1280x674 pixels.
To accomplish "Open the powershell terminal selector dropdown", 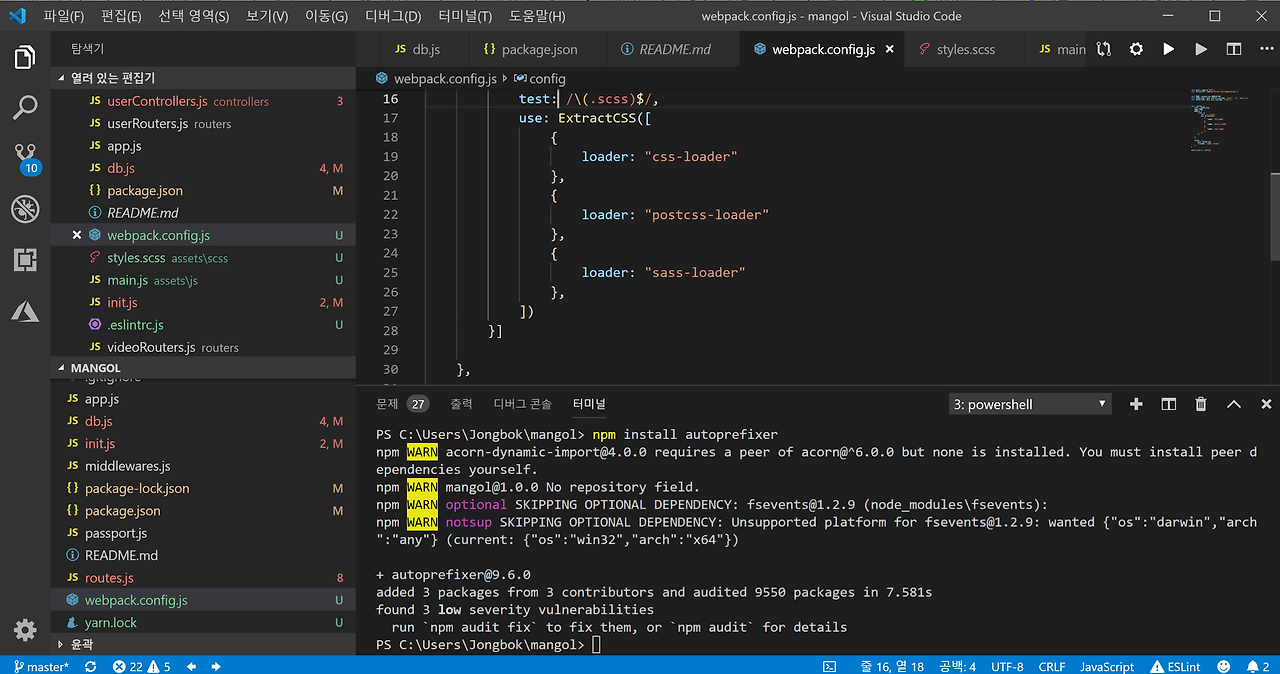I will pos(1030,404).
